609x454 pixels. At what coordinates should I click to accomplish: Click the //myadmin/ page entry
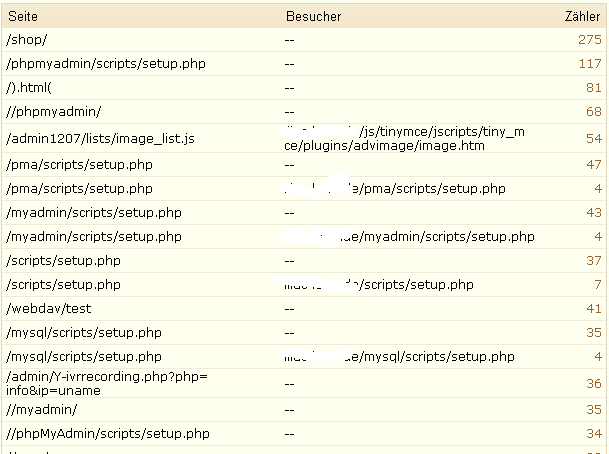(41, 409)
